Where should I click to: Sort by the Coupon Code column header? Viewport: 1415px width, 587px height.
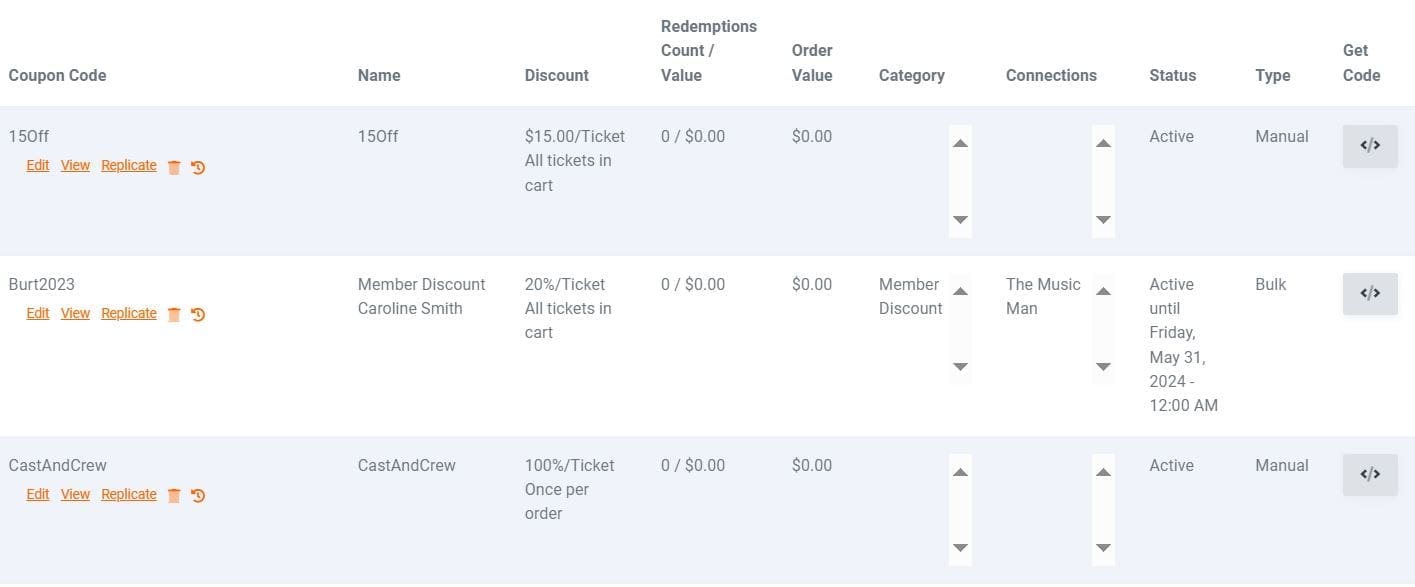point(57,76)
